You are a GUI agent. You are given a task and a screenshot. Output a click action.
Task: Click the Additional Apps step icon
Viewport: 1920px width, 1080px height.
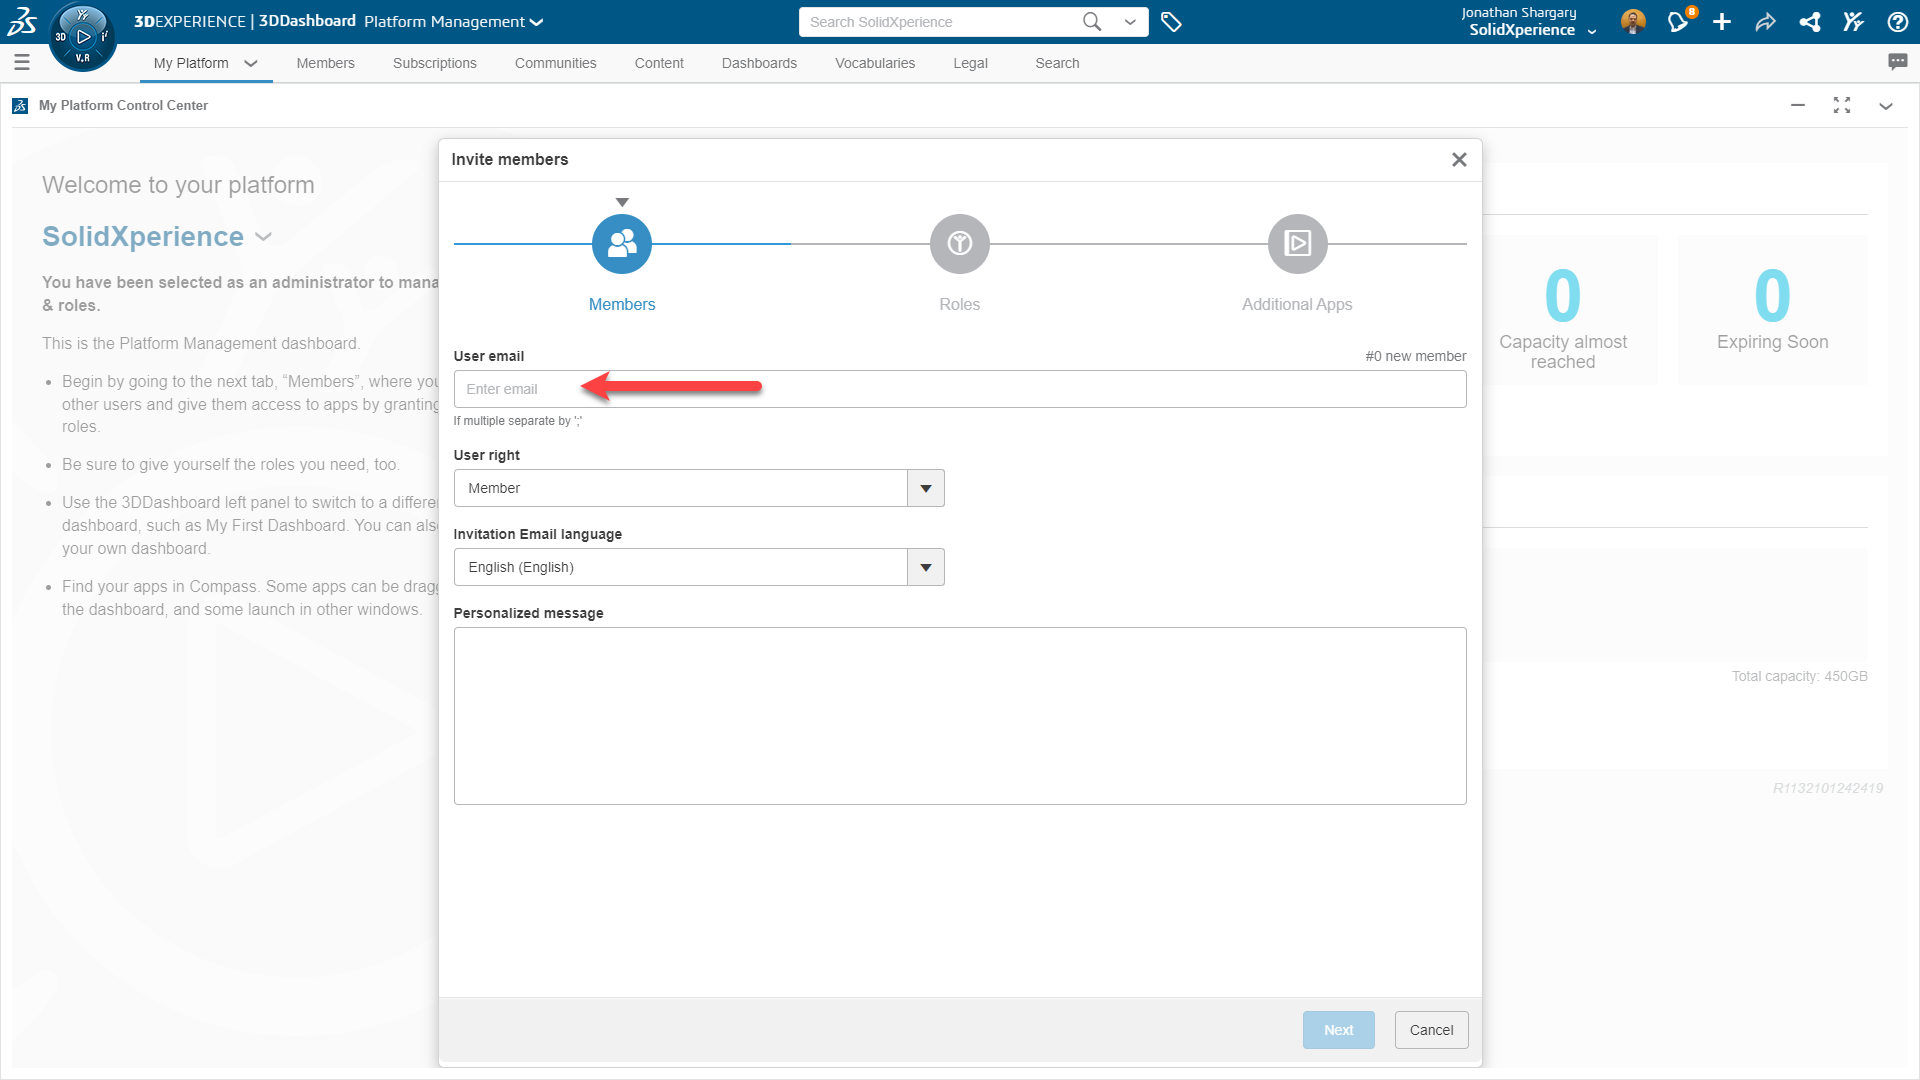click(1297, 244)
